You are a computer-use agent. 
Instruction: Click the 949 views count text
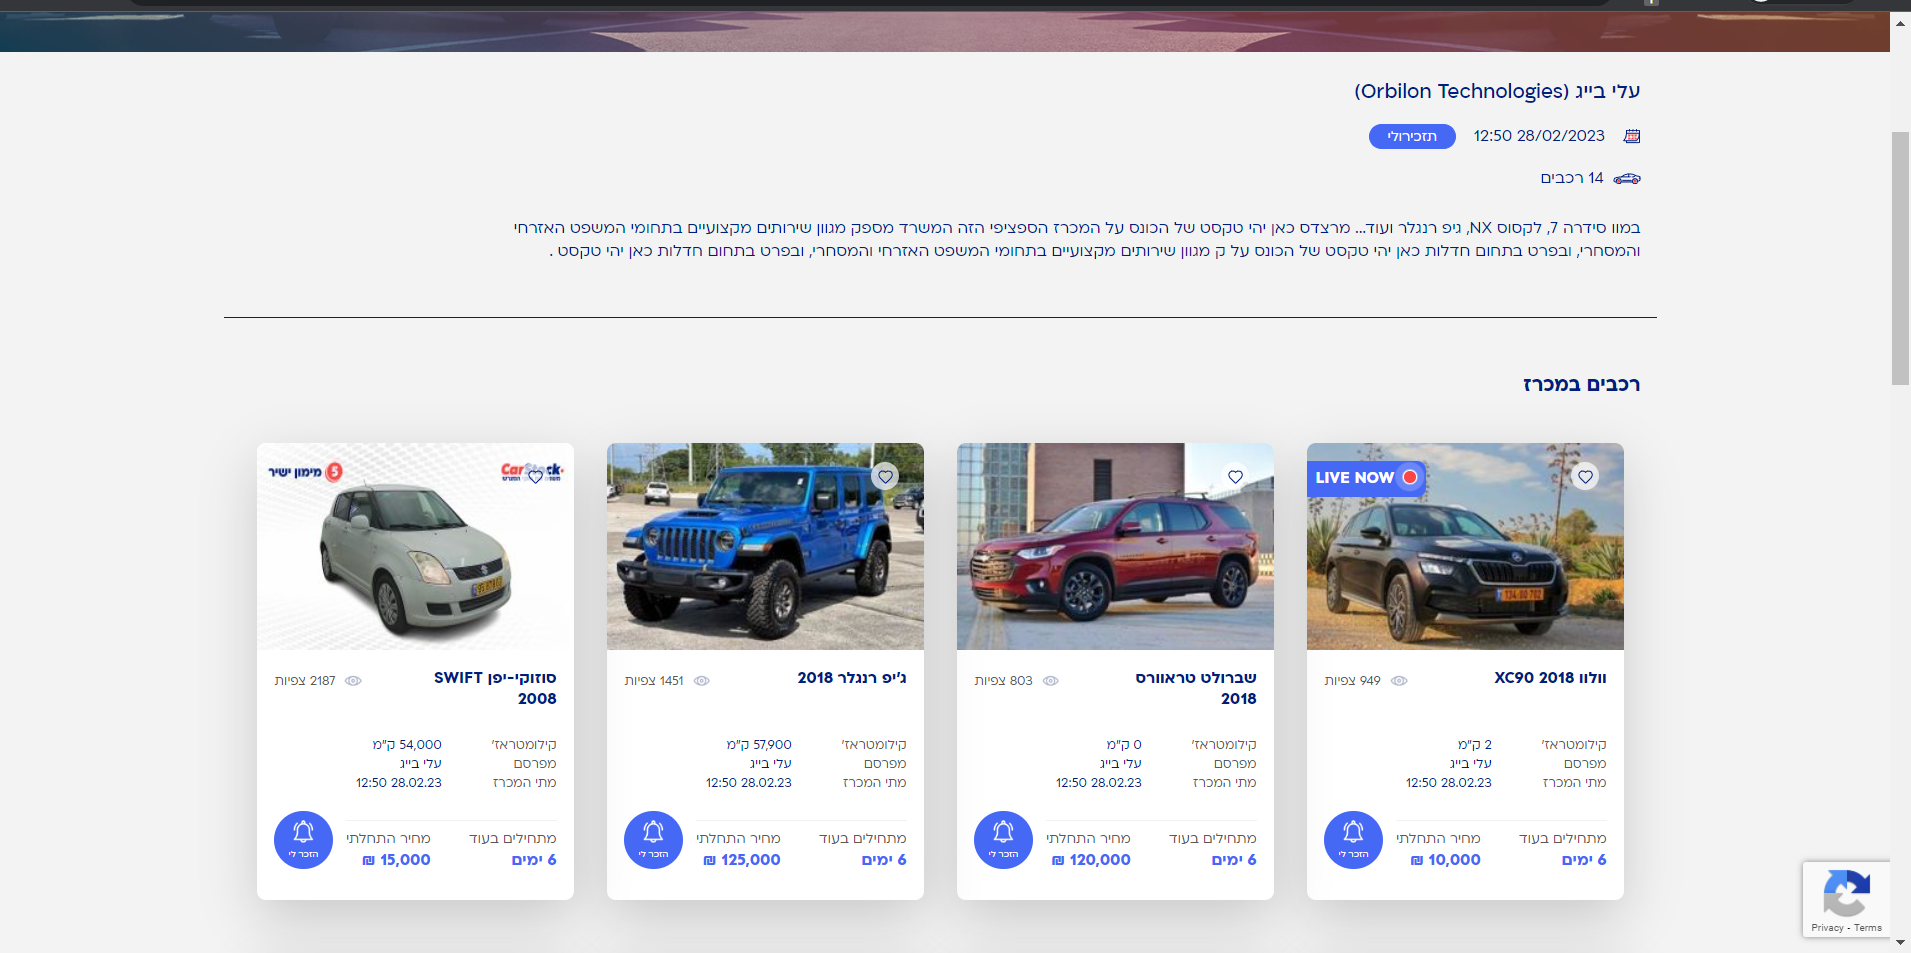pyautogui.click(x=1352, y=681)
